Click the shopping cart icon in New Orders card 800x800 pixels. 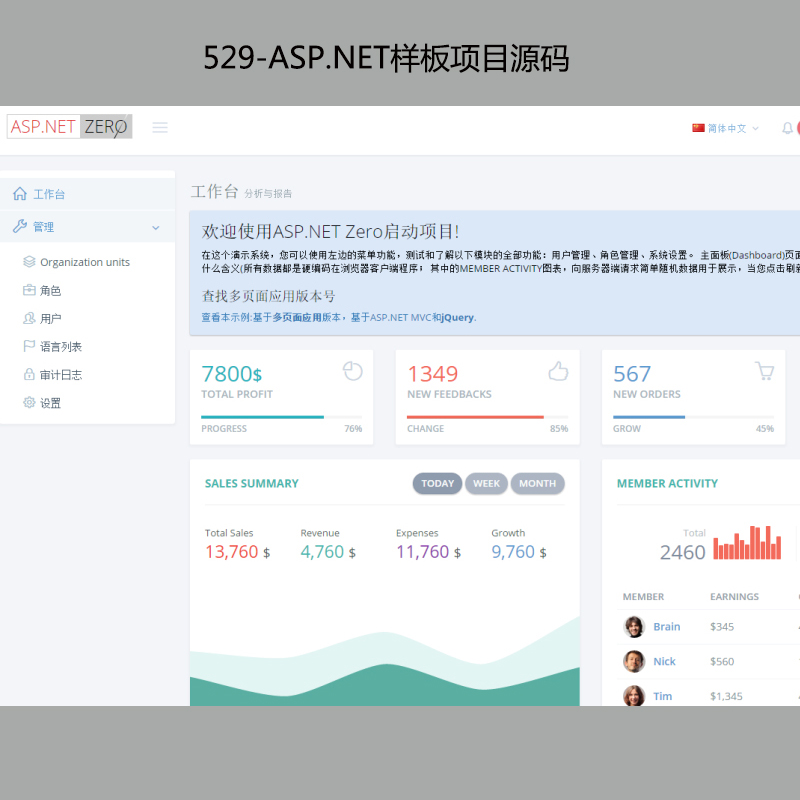point(764,371)
